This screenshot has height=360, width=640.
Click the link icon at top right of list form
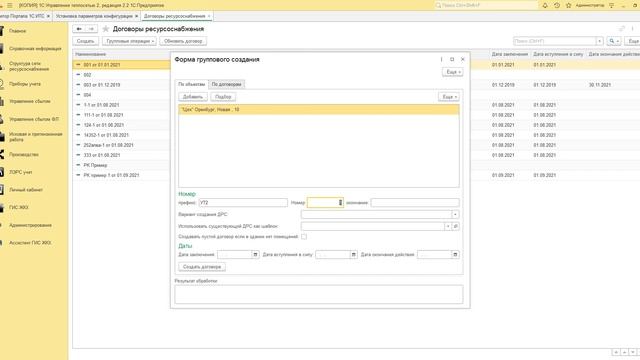click(622, 29)
